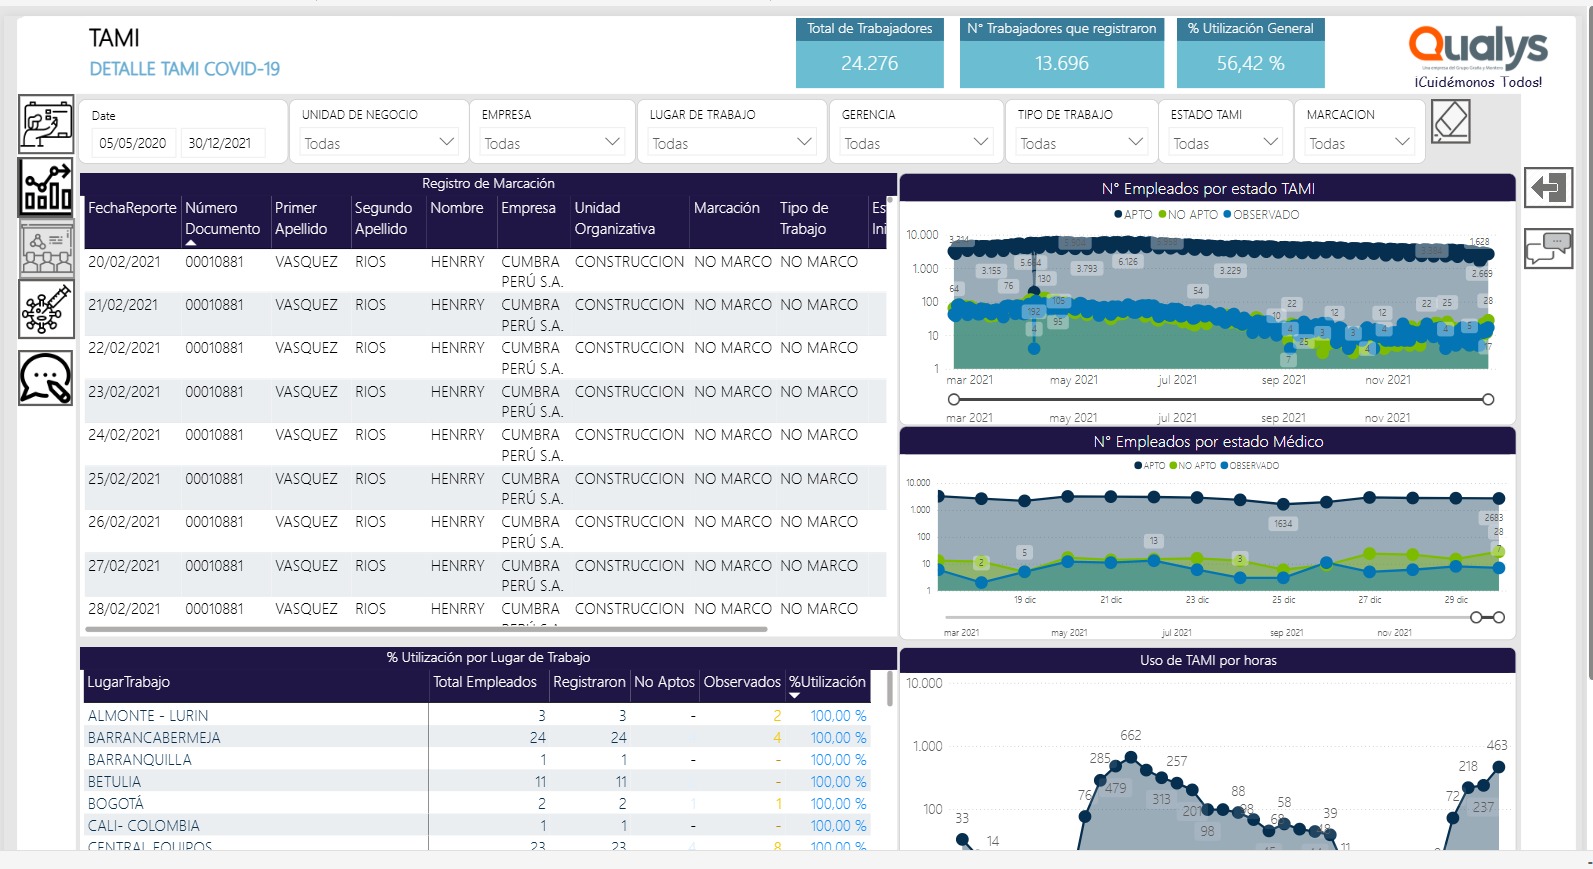
Task: Select the bar chart trend sidebar icon
Action: click(x=46, y=187)
